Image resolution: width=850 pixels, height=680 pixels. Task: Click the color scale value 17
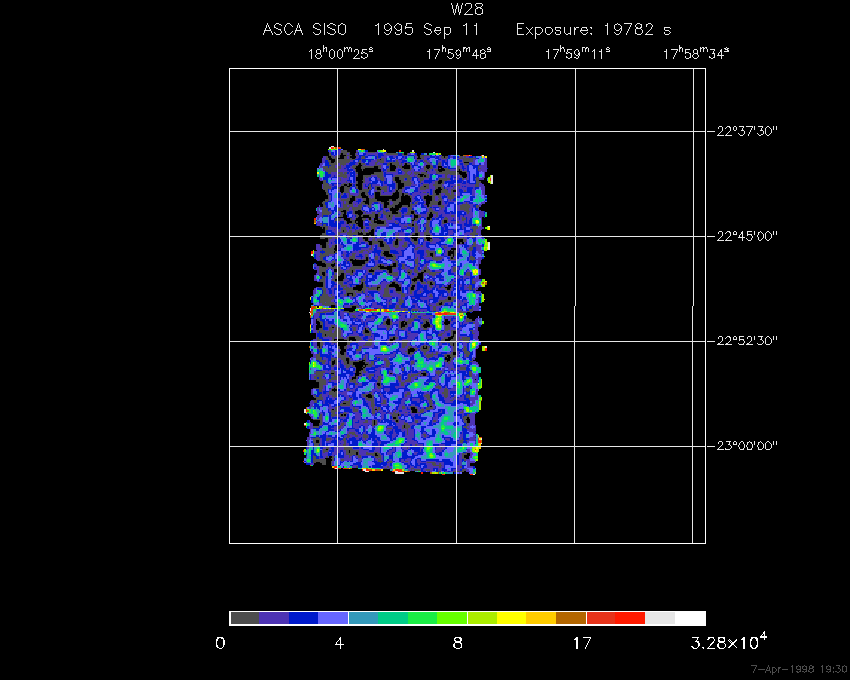(x=582, y=644)
